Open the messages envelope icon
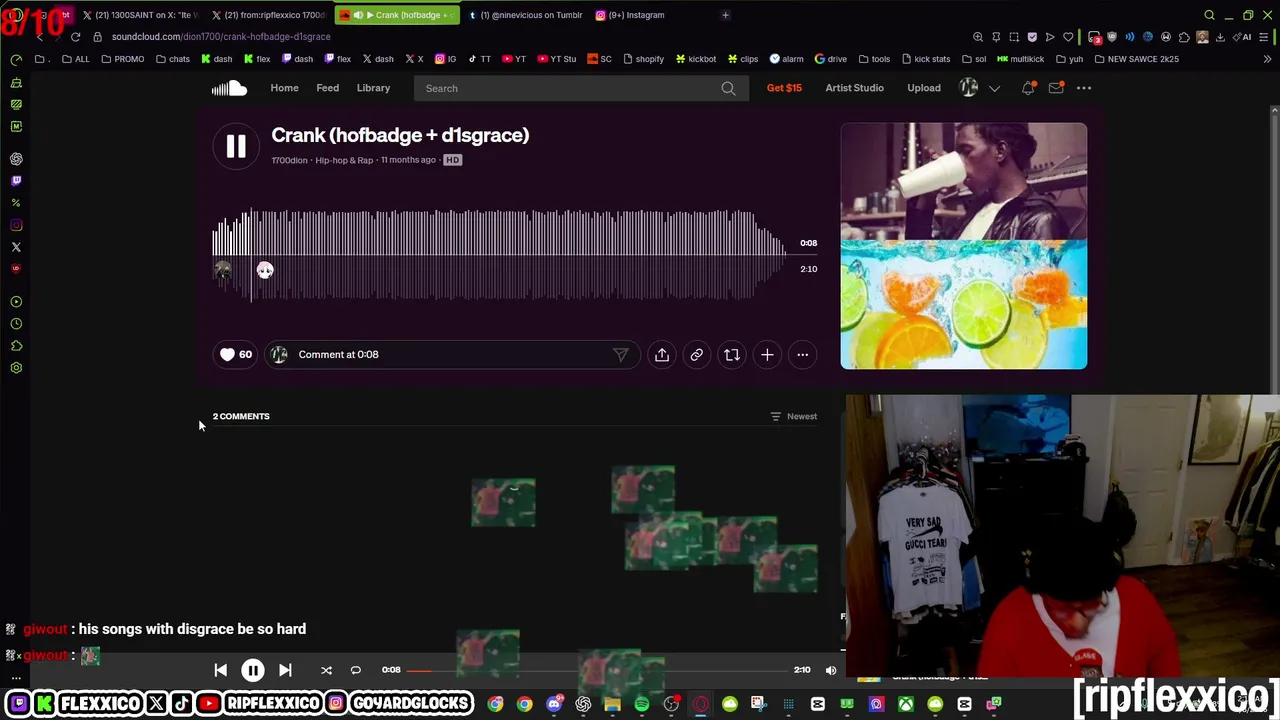This screenshot has width=1280, height=720. (1056, 88)
